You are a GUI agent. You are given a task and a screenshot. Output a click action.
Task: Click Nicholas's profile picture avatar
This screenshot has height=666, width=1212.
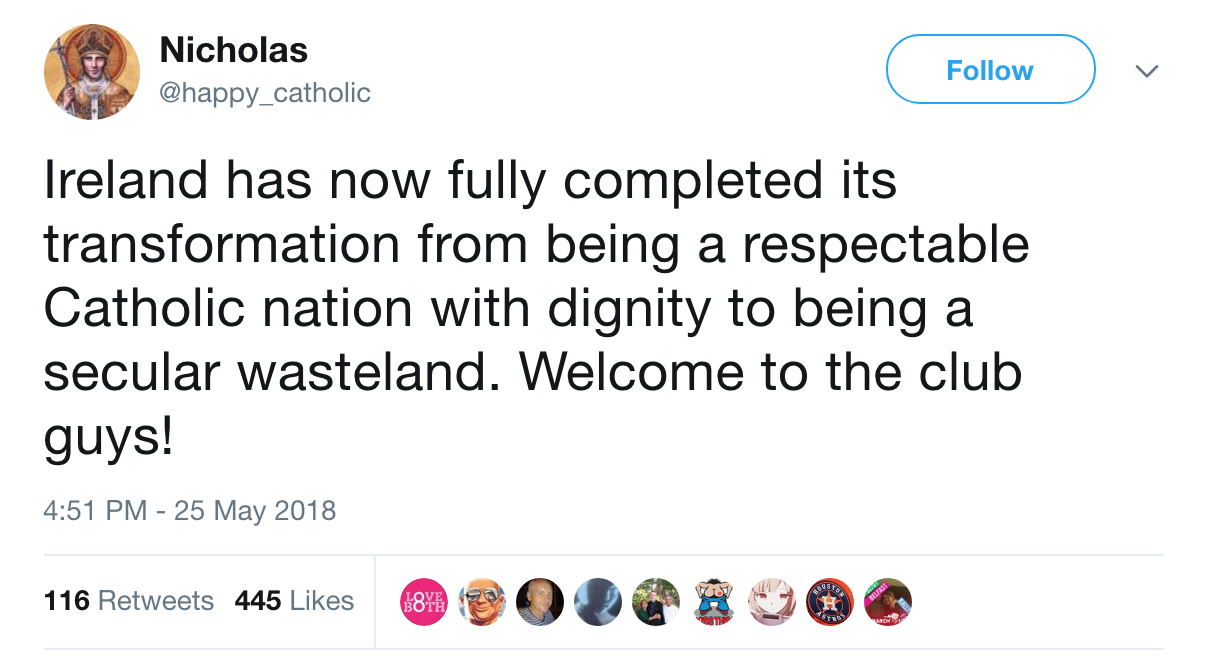pos(91,70)
